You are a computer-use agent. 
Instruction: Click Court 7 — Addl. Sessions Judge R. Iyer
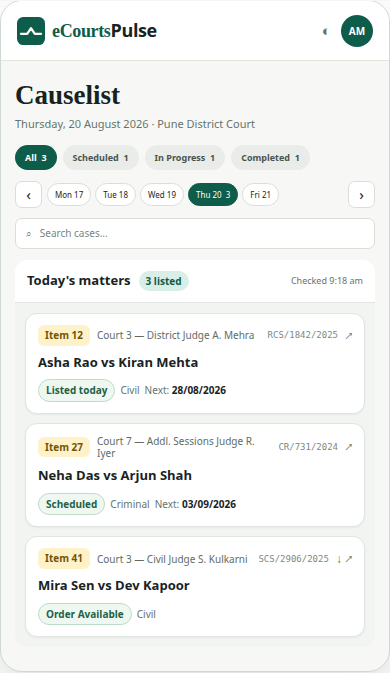[176, 447]
